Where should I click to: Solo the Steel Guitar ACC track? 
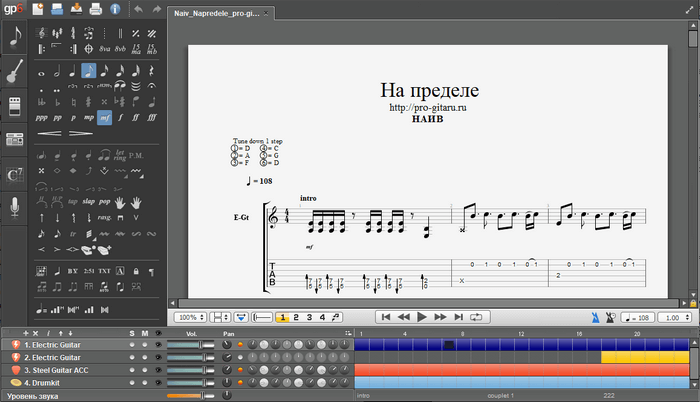click(x=132, y=370)
